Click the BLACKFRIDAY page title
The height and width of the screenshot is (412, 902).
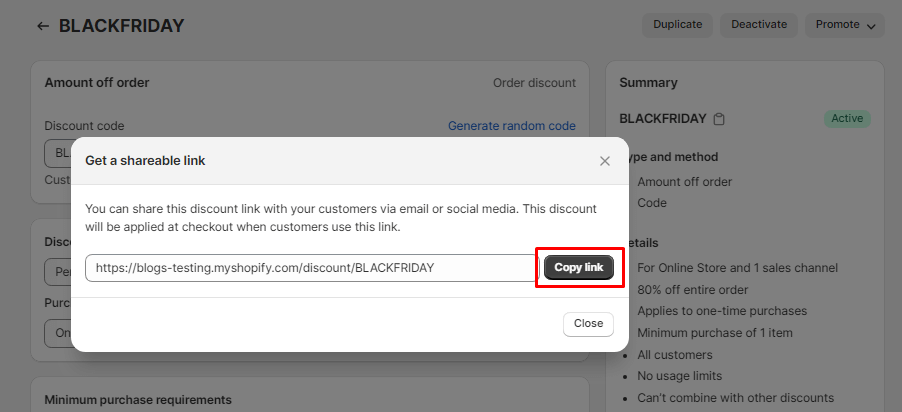pos(121,26)
